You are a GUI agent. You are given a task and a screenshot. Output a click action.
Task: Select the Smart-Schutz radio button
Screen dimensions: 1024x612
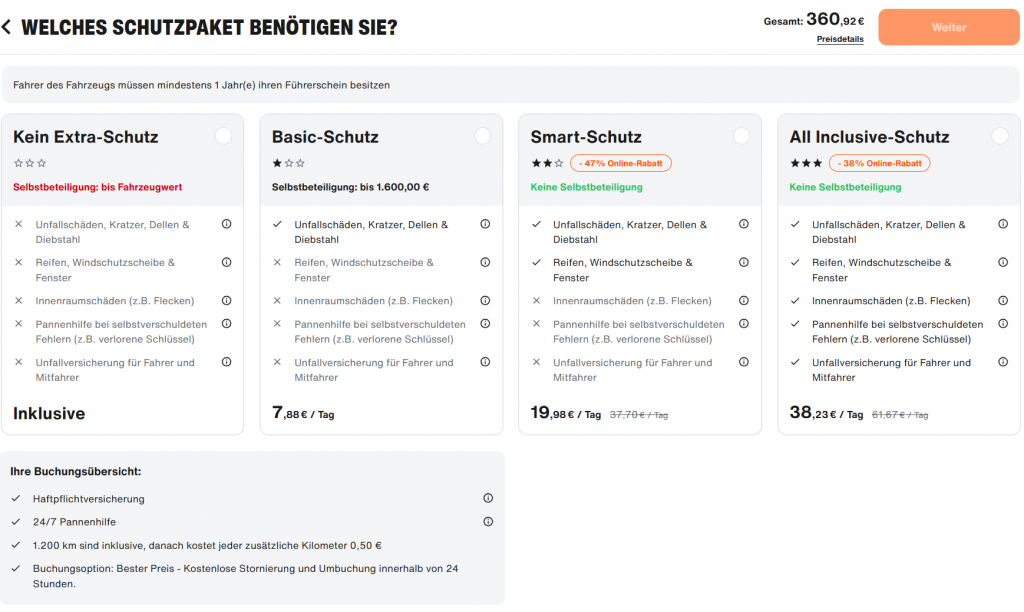click(741, 136)
